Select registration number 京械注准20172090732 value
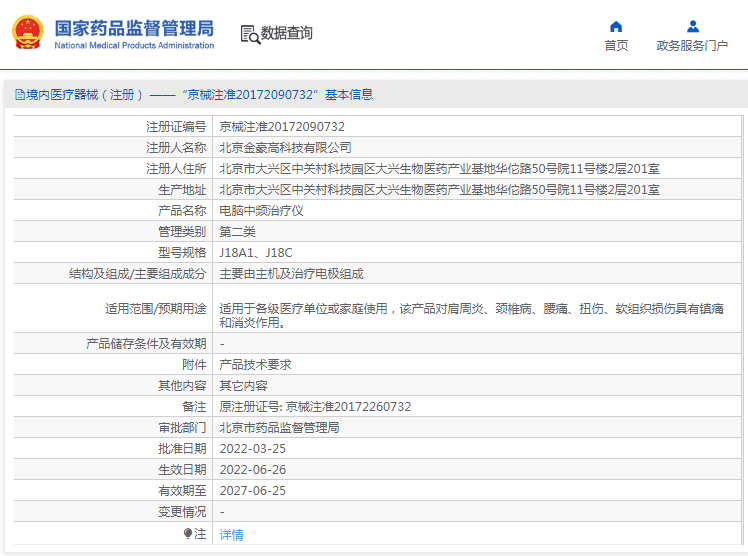 pyautogui.click(x=282, y=127)
